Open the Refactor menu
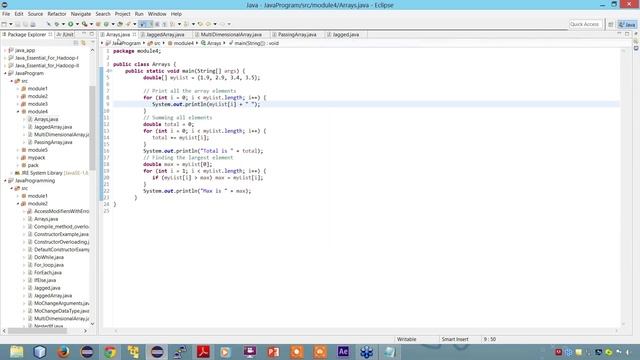 click(57, 14)
